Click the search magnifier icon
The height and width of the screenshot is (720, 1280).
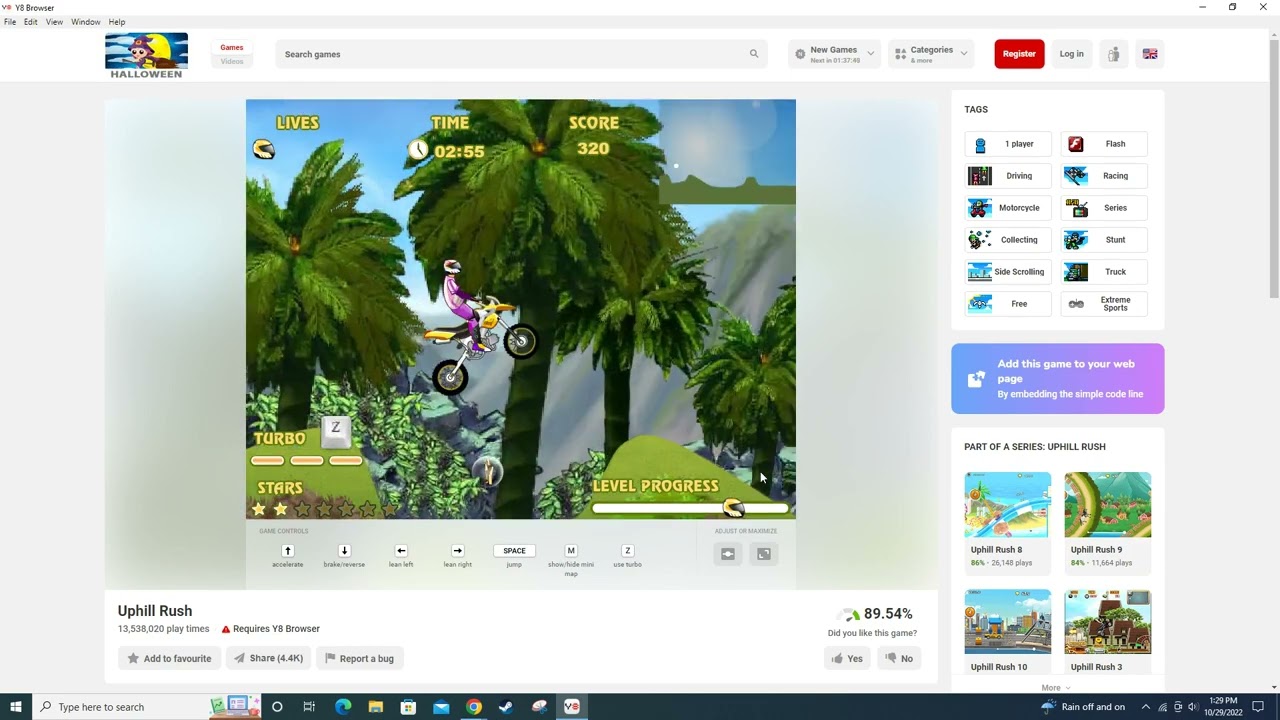click(754, 54)
